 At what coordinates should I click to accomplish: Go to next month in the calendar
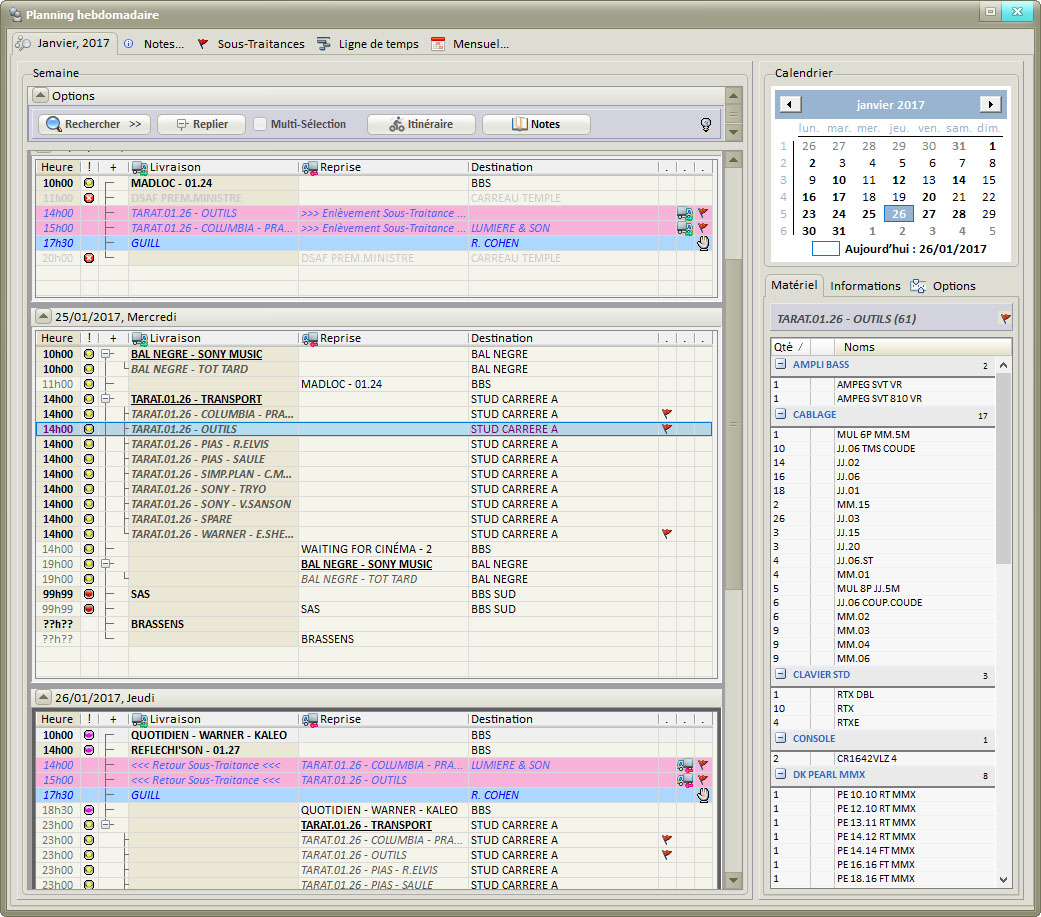click(990, 105)
